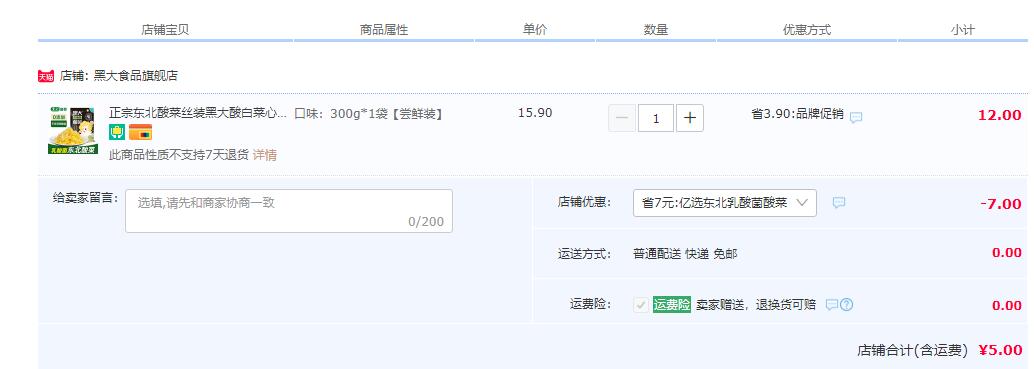This screenshot has width=1034, height=369.
Task: Click the 数量 column header
Action: click(x=656, y=30)
